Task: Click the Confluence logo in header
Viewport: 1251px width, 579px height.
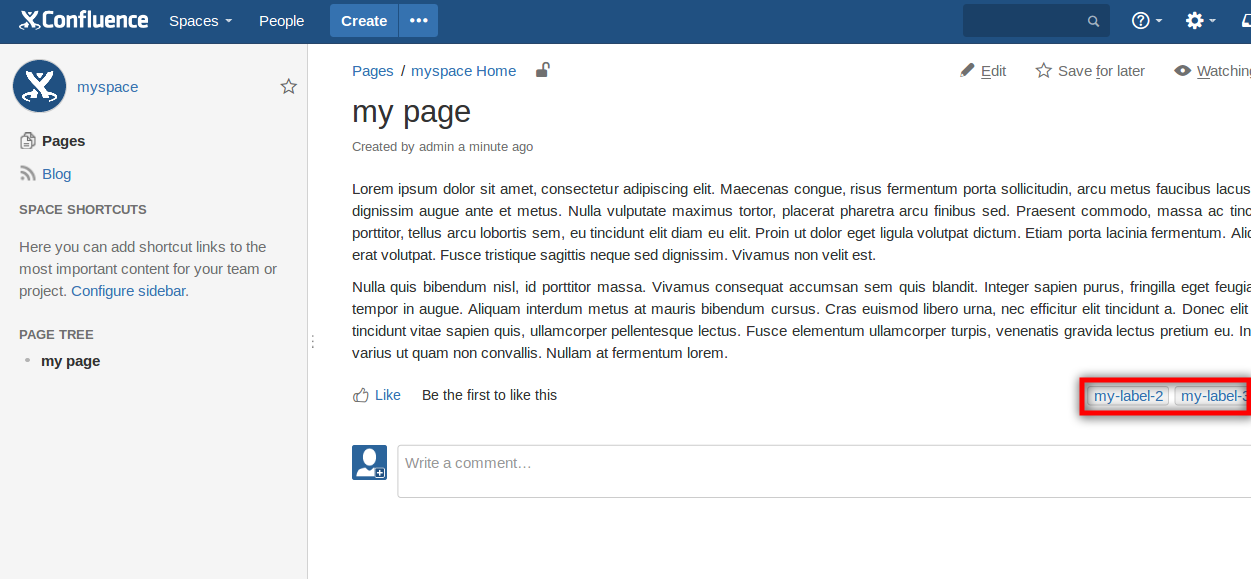Action: [x=84, y=20]
